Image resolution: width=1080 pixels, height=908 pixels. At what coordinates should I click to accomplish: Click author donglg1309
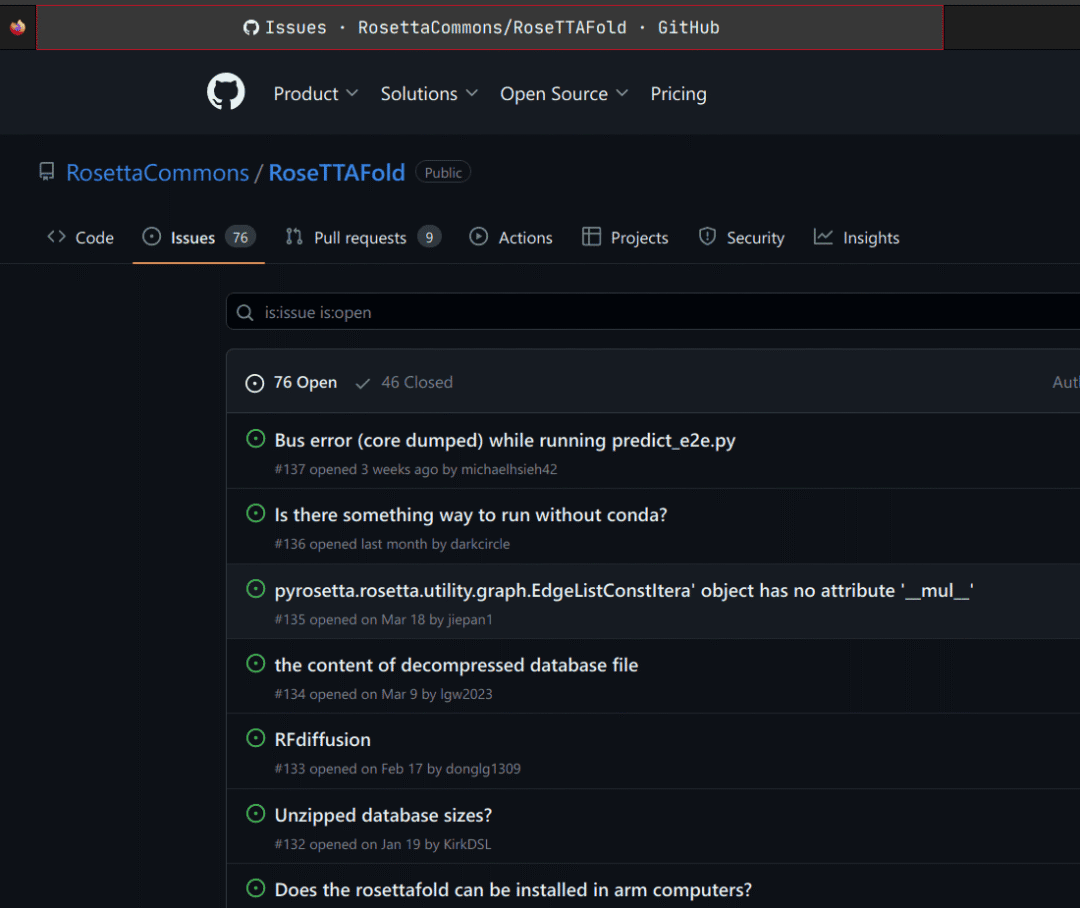tap(483, 768)
